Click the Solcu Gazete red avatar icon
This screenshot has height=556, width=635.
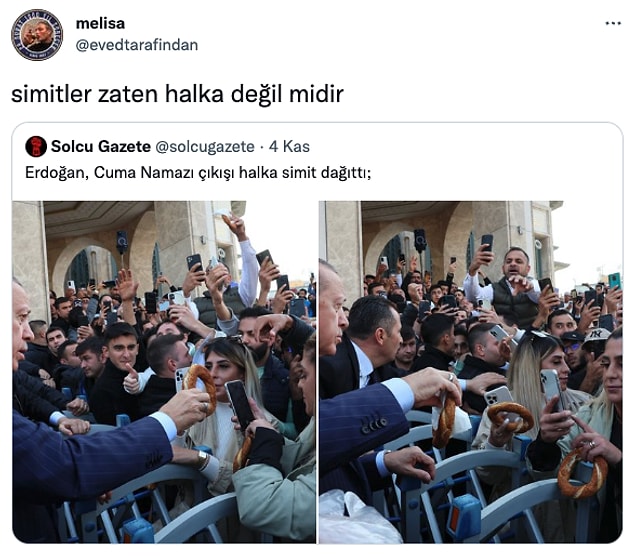36,147
